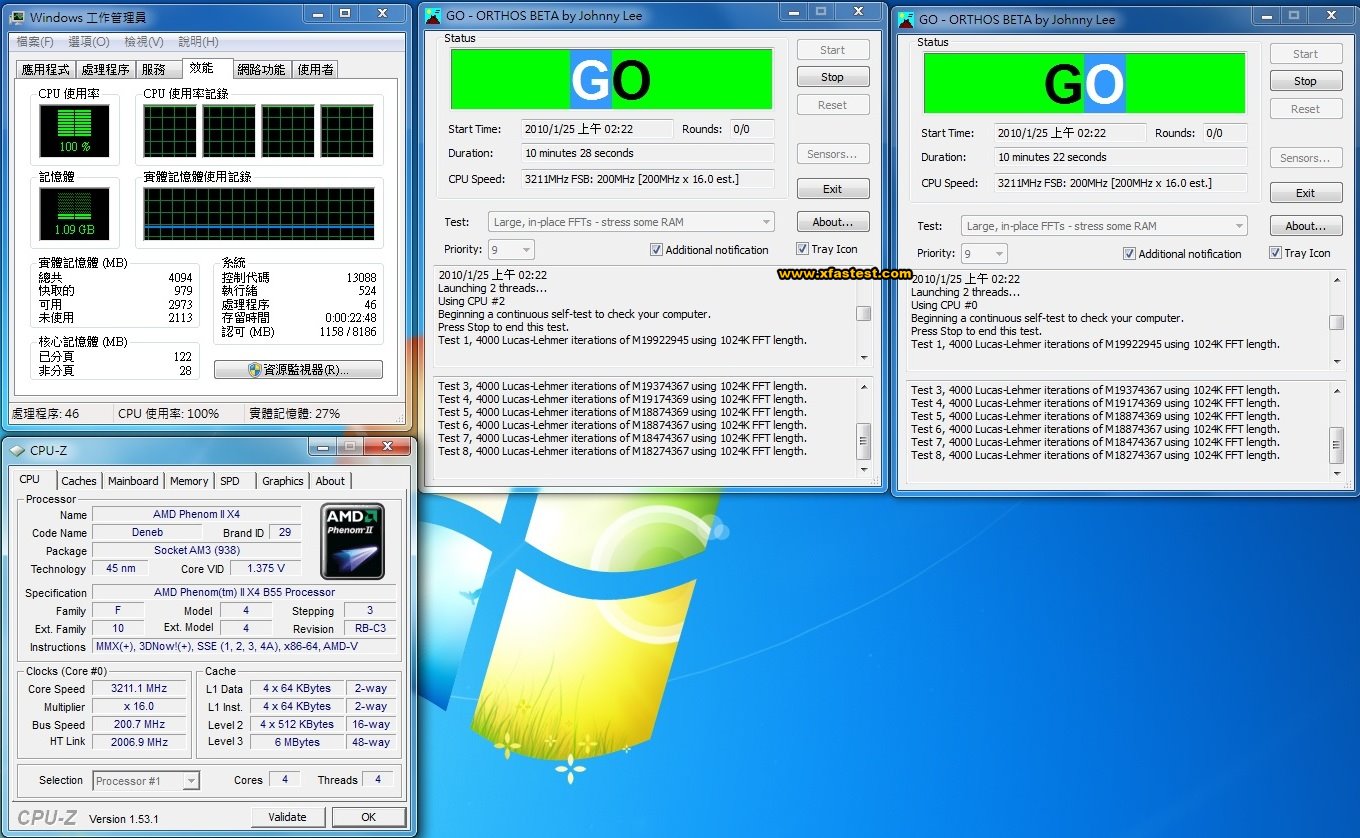1360x838 pixels.
Task: Click the right ORTHOS window title icon
Action: click(905, 19)
